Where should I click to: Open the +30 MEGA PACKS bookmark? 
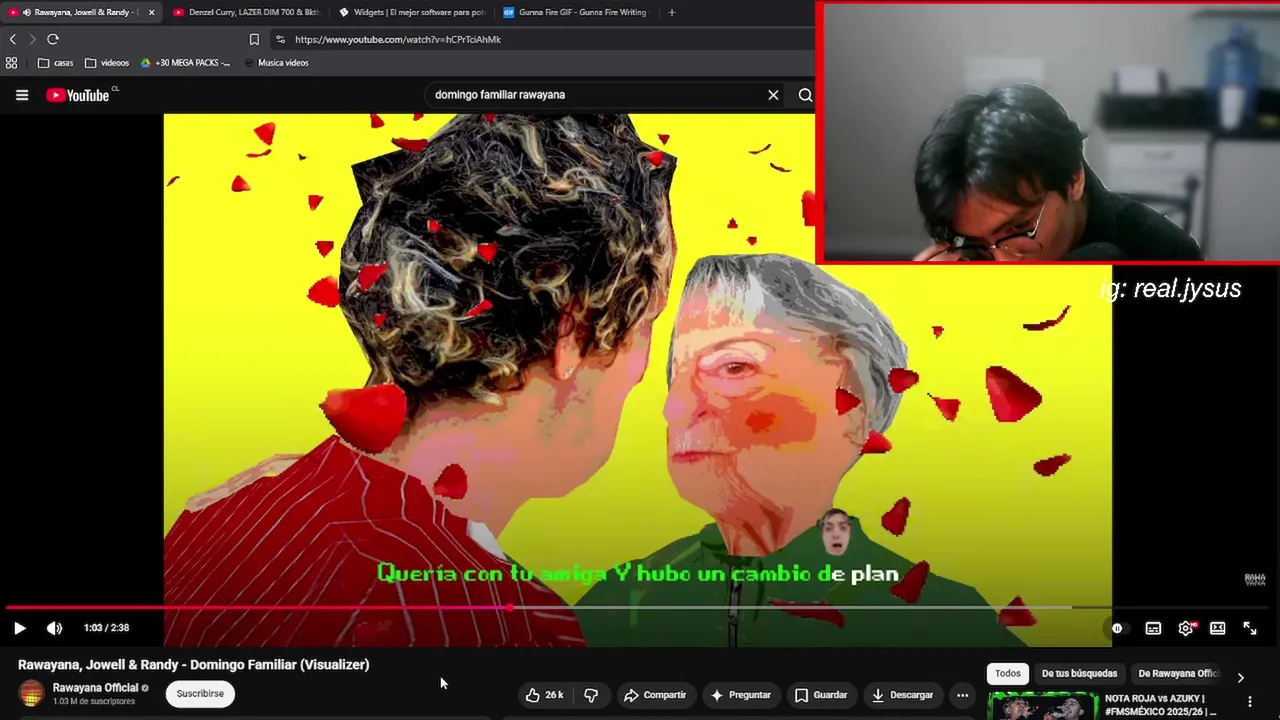[185, 62]
